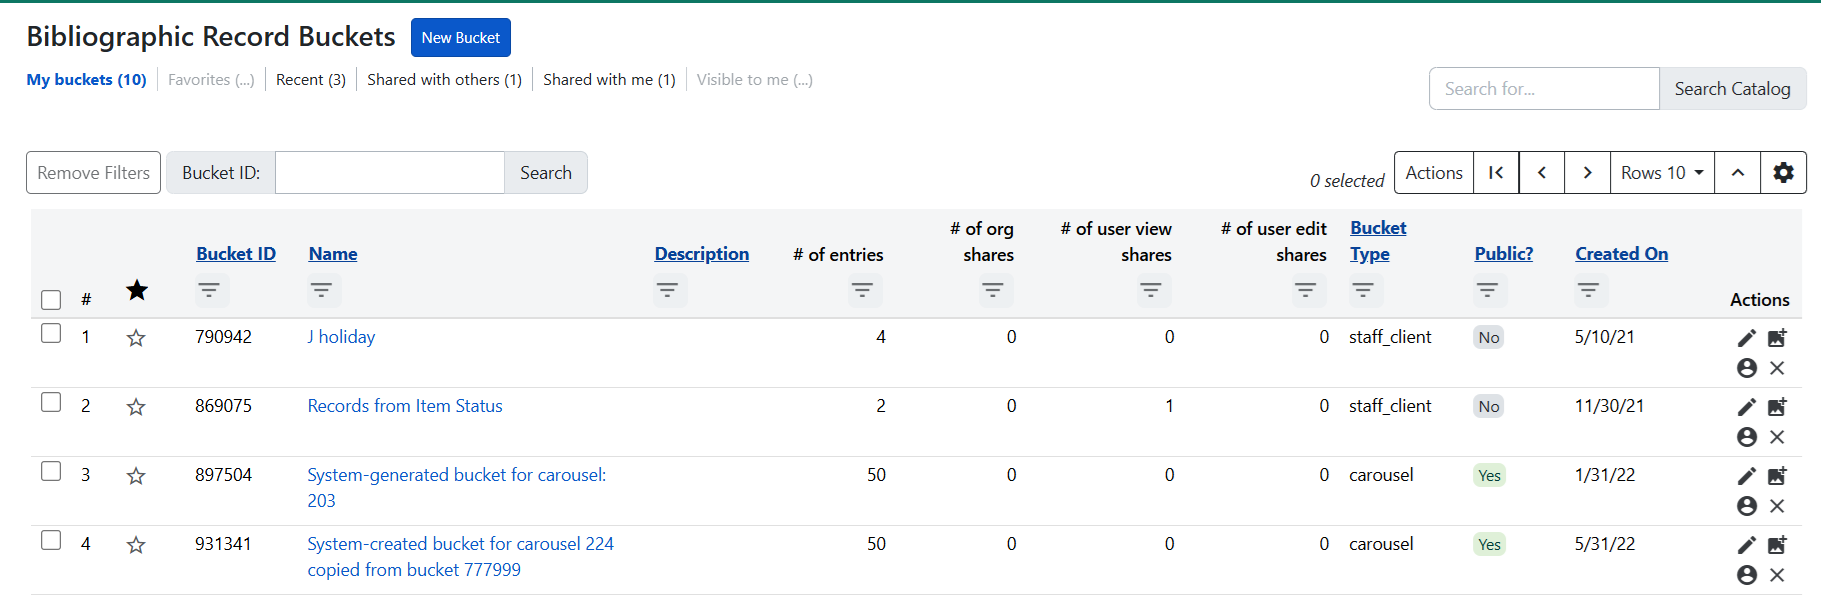Click into the Bucket ID input field

(x=389, y=173)
